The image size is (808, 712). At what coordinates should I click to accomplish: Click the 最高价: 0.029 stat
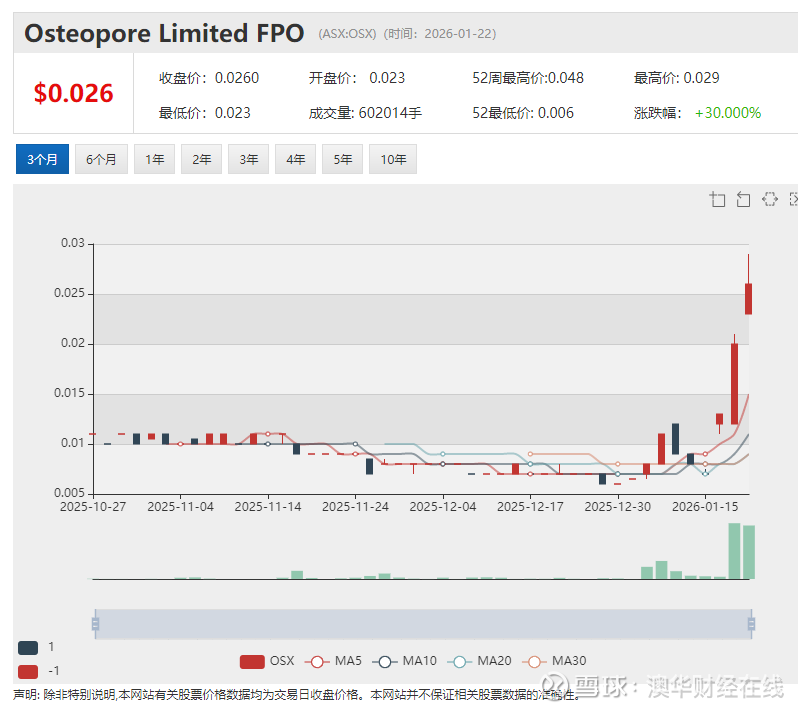coord(676,78)
